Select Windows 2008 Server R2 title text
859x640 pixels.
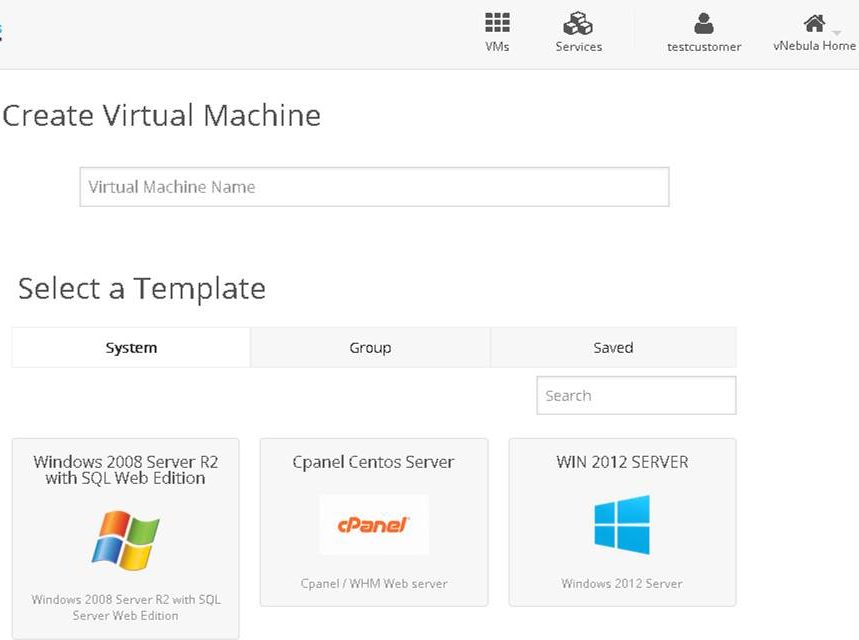pos(125,470)
